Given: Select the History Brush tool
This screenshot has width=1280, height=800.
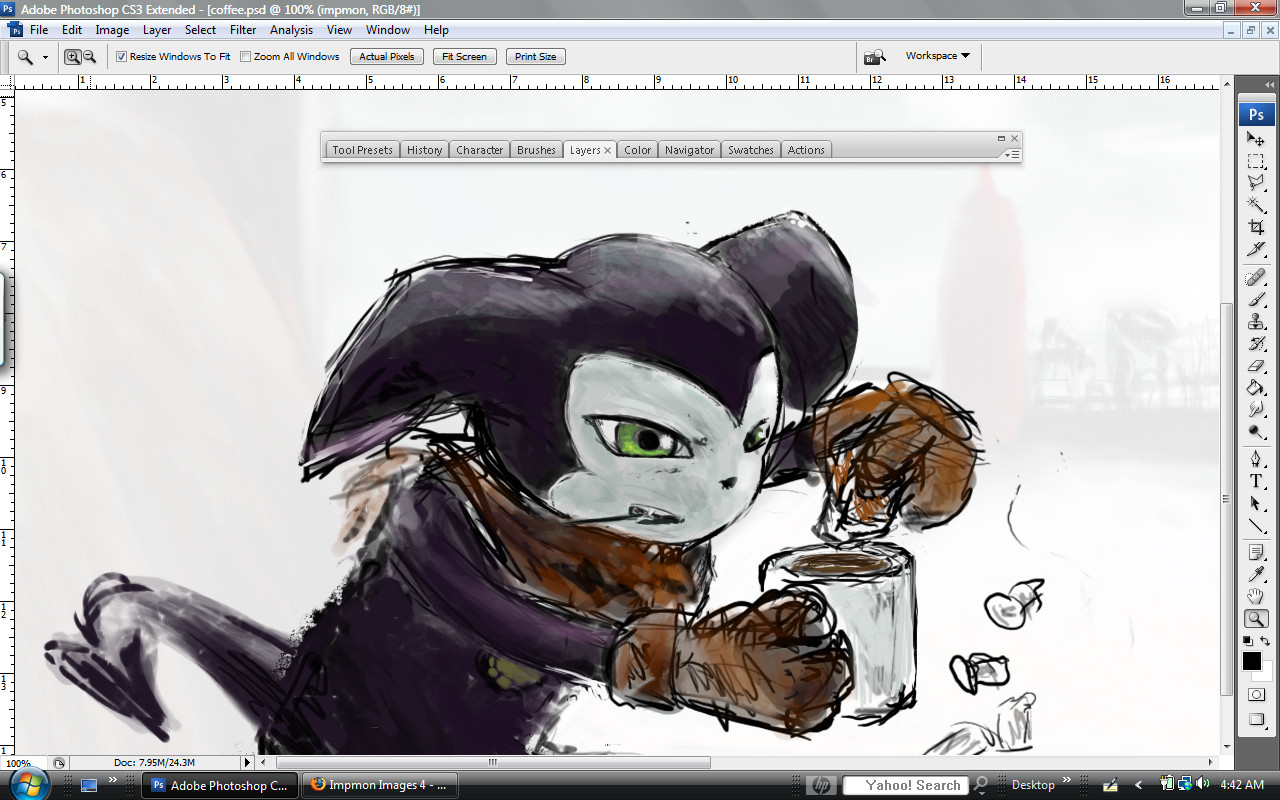Looking at the screenshot, I should pyautogui.click(x=1256, y=344).
